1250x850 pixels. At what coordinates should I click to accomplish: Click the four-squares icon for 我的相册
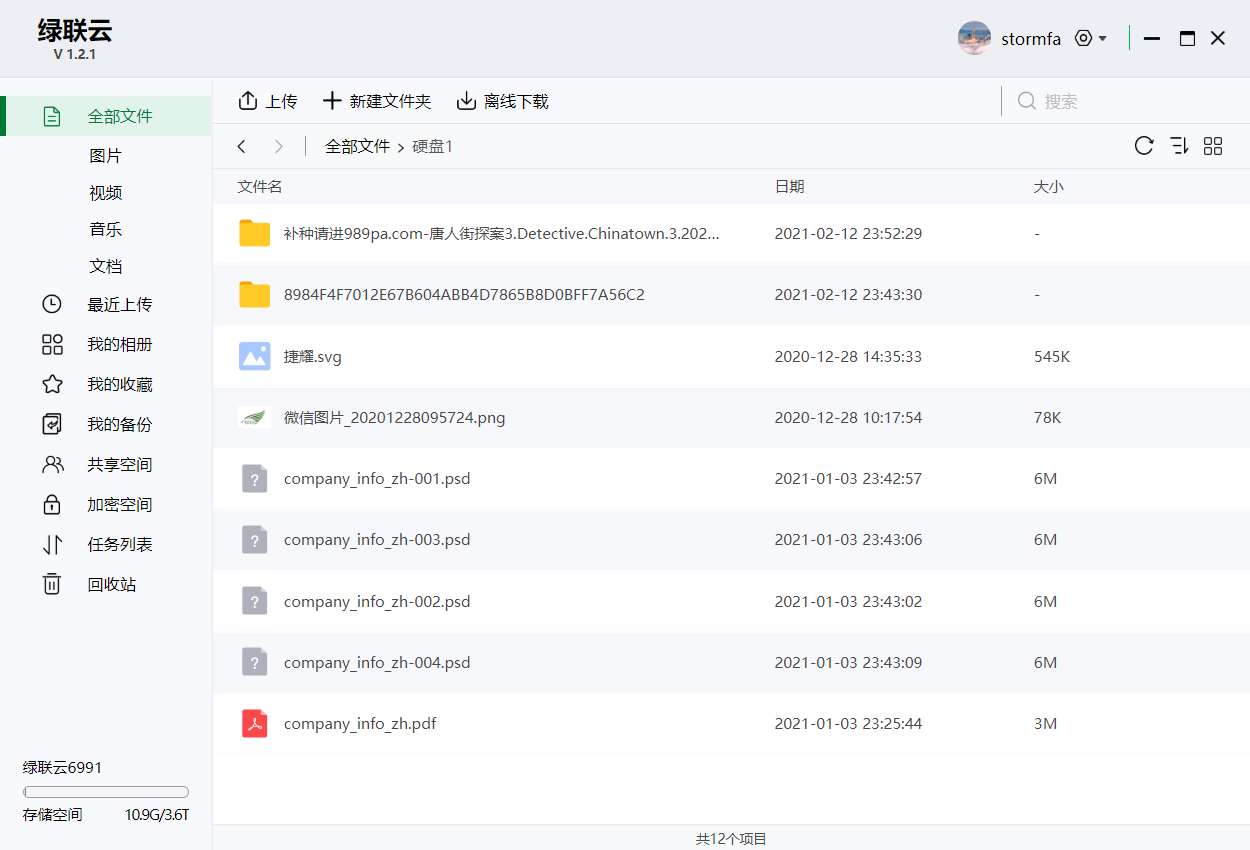point(52,344)
